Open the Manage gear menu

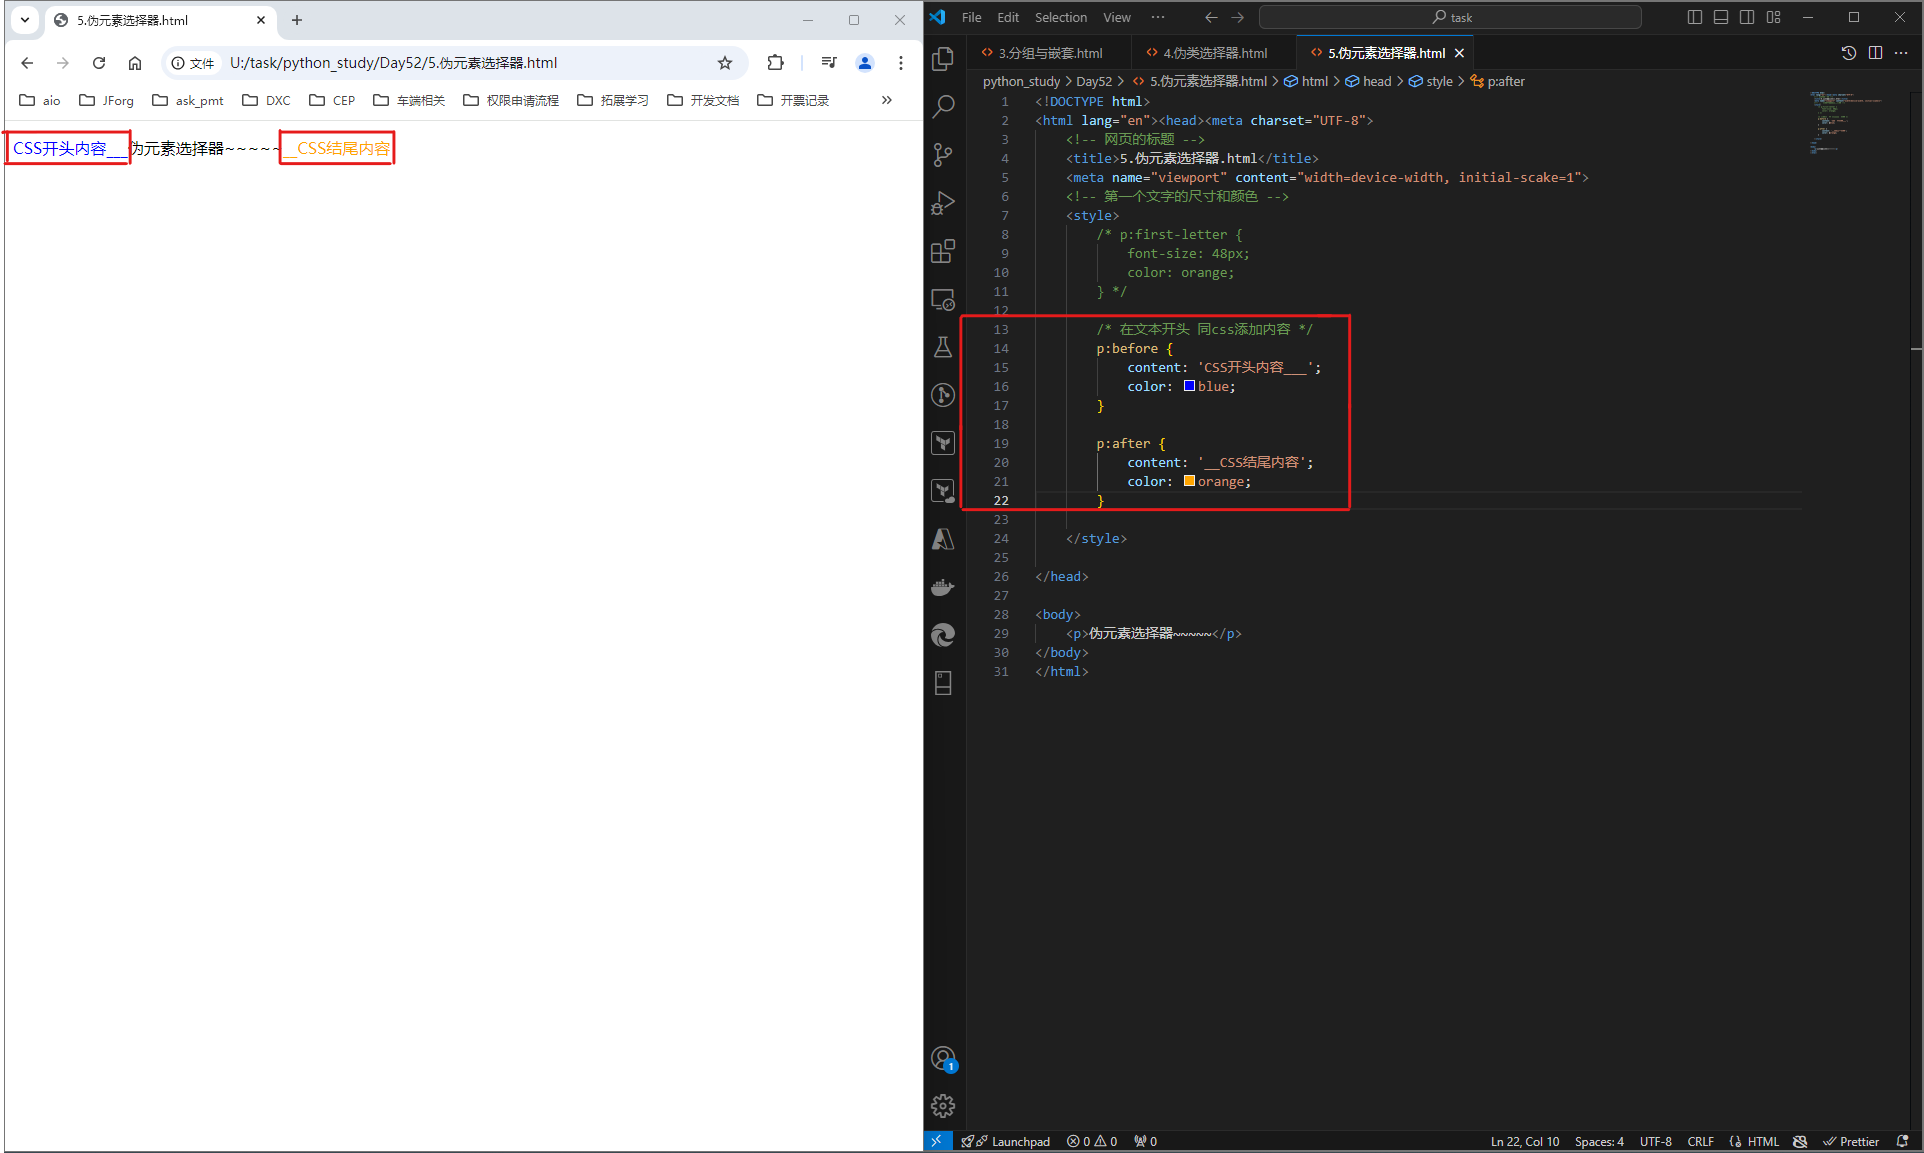coord(942,1106)
